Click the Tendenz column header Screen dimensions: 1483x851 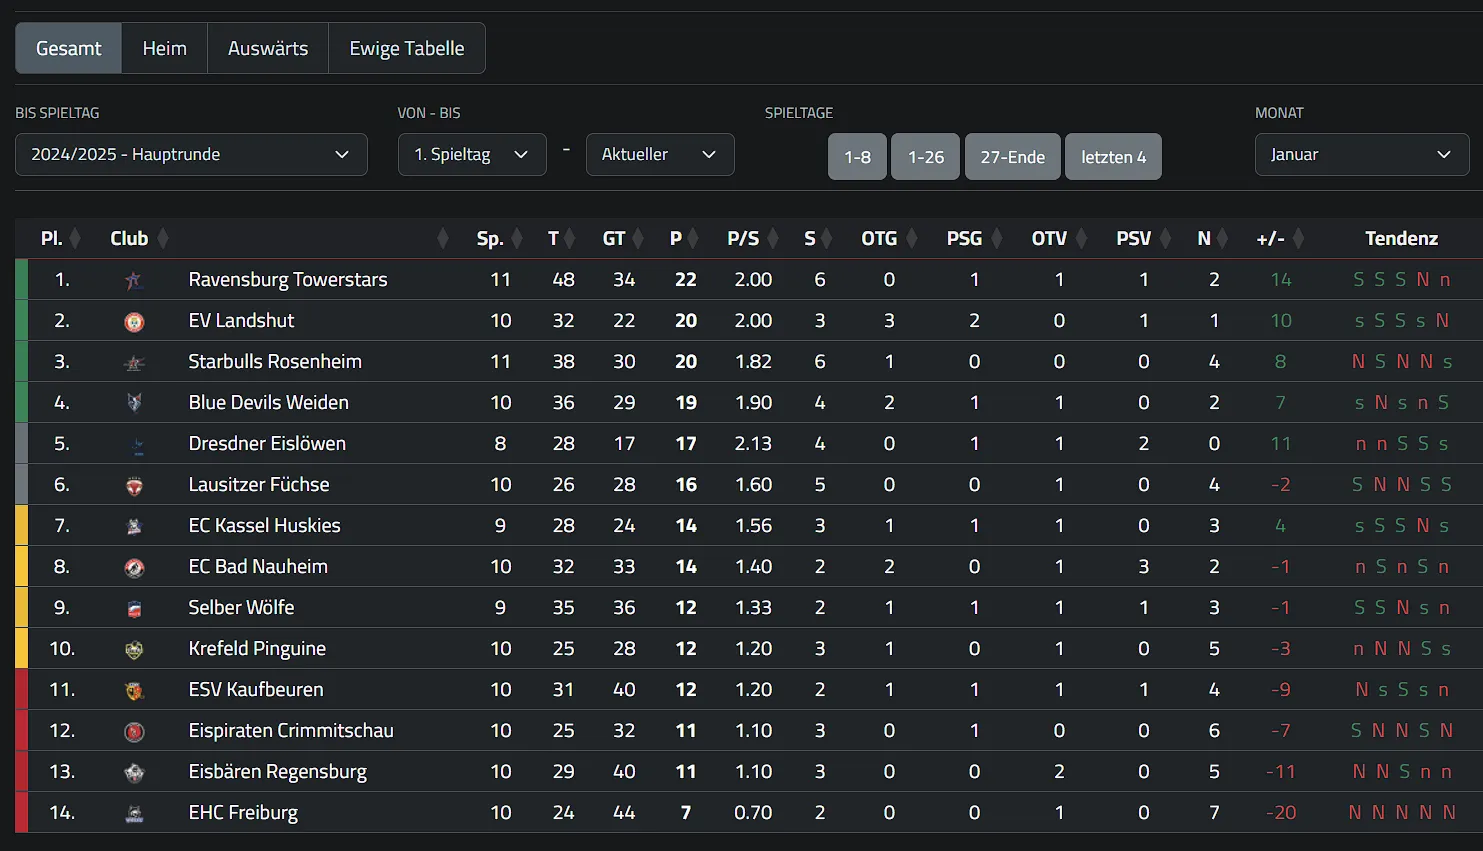tap(1401, 239)
